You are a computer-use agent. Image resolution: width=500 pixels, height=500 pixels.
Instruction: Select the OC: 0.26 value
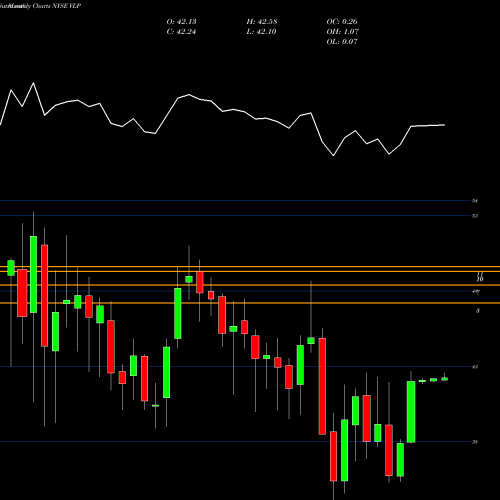[x=342, y=22]
